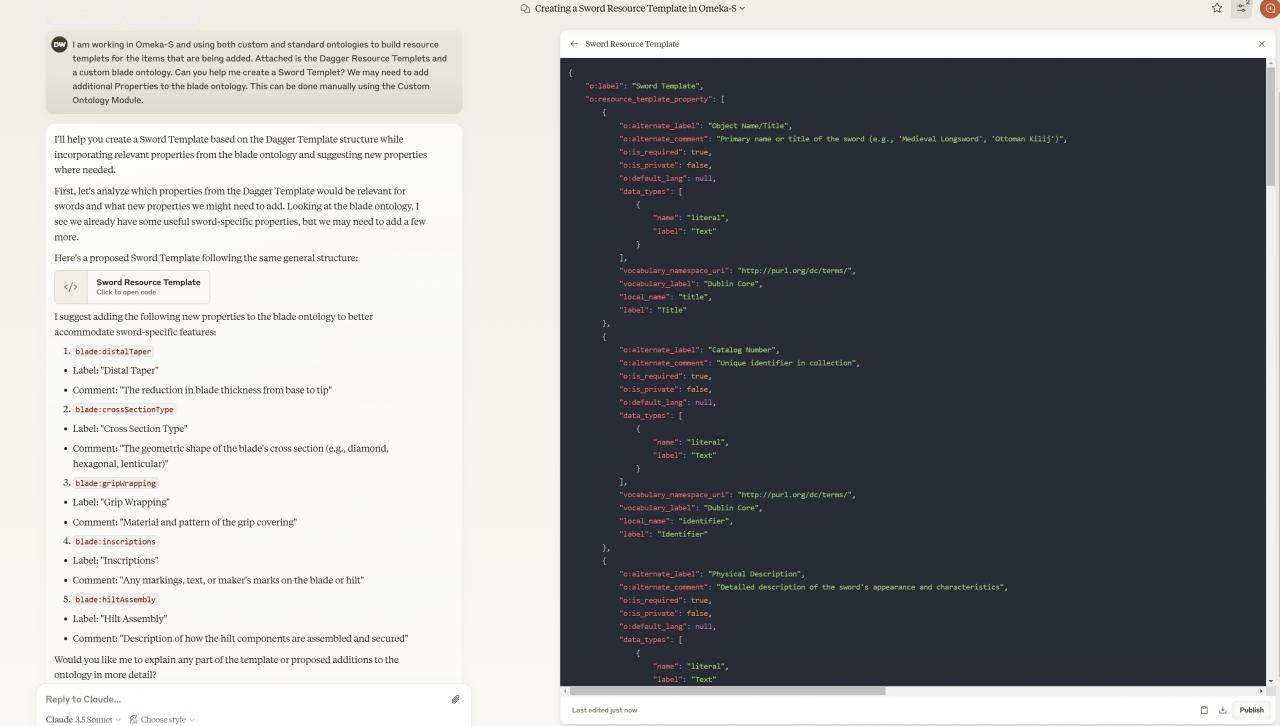The height and width of the screenshot is (726, 1280).
Task: Download the Sword Resource Template file
Action: [1222, 710]
